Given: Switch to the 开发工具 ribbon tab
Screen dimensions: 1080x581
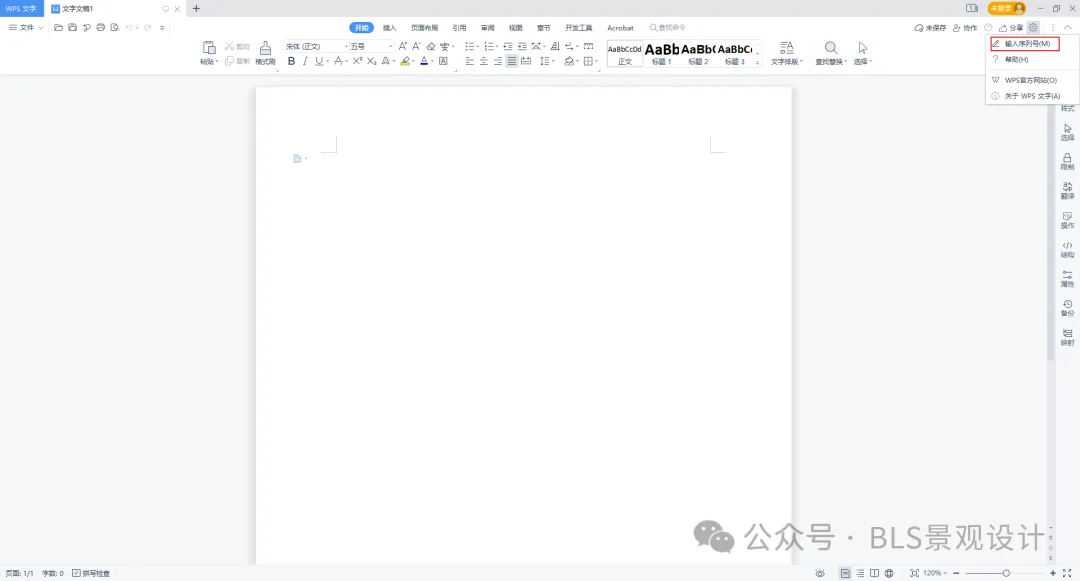Looking at the screenshot, I should coord(579,28).
